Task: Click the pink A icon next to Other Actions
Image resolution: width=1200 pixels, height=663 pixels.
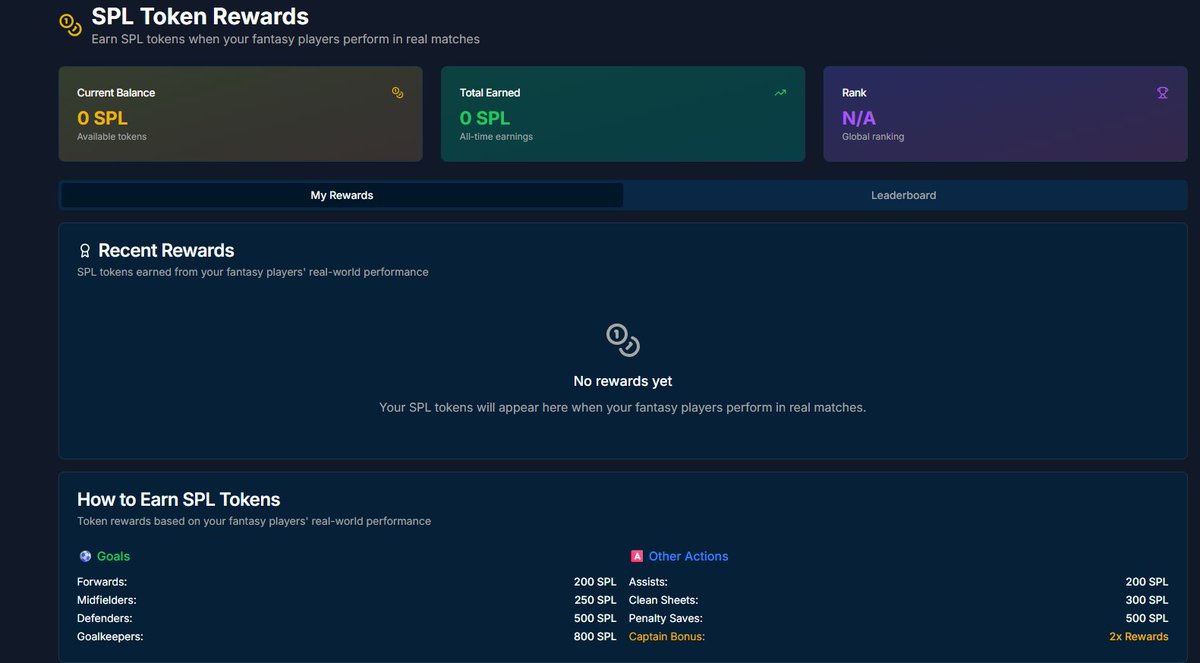Action: point(637,556)
